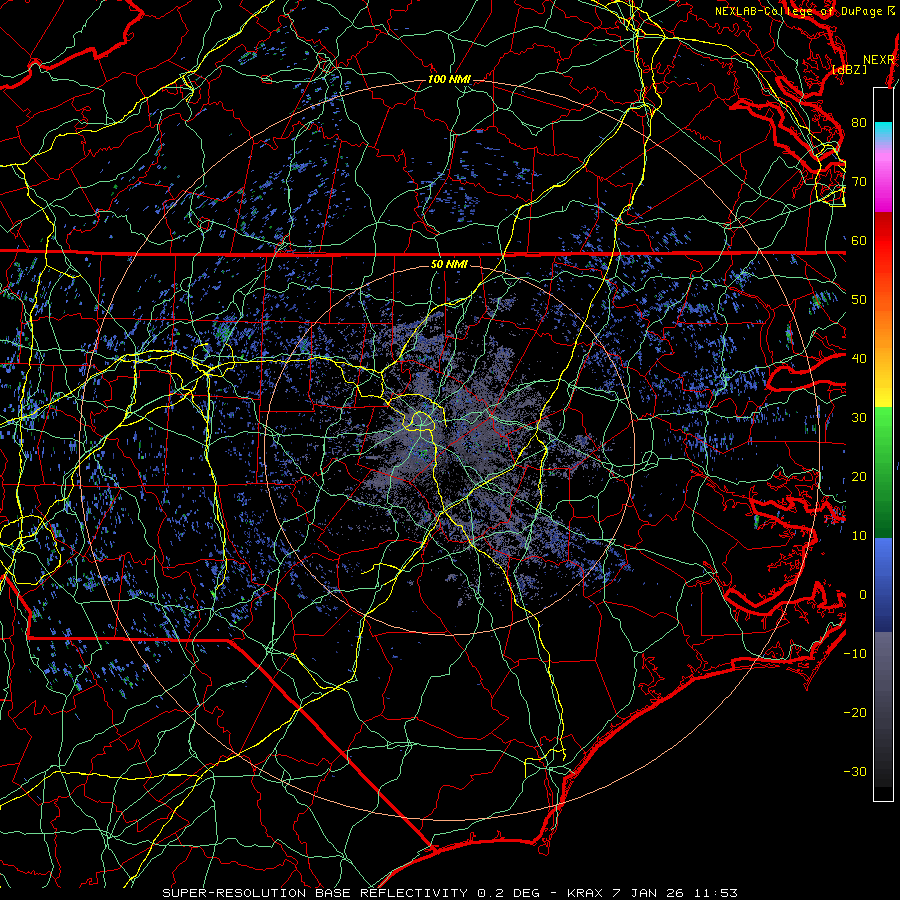Click the [dBZ] unit label above the color scale
Viewport: 900px width, 900px height.
849,69
